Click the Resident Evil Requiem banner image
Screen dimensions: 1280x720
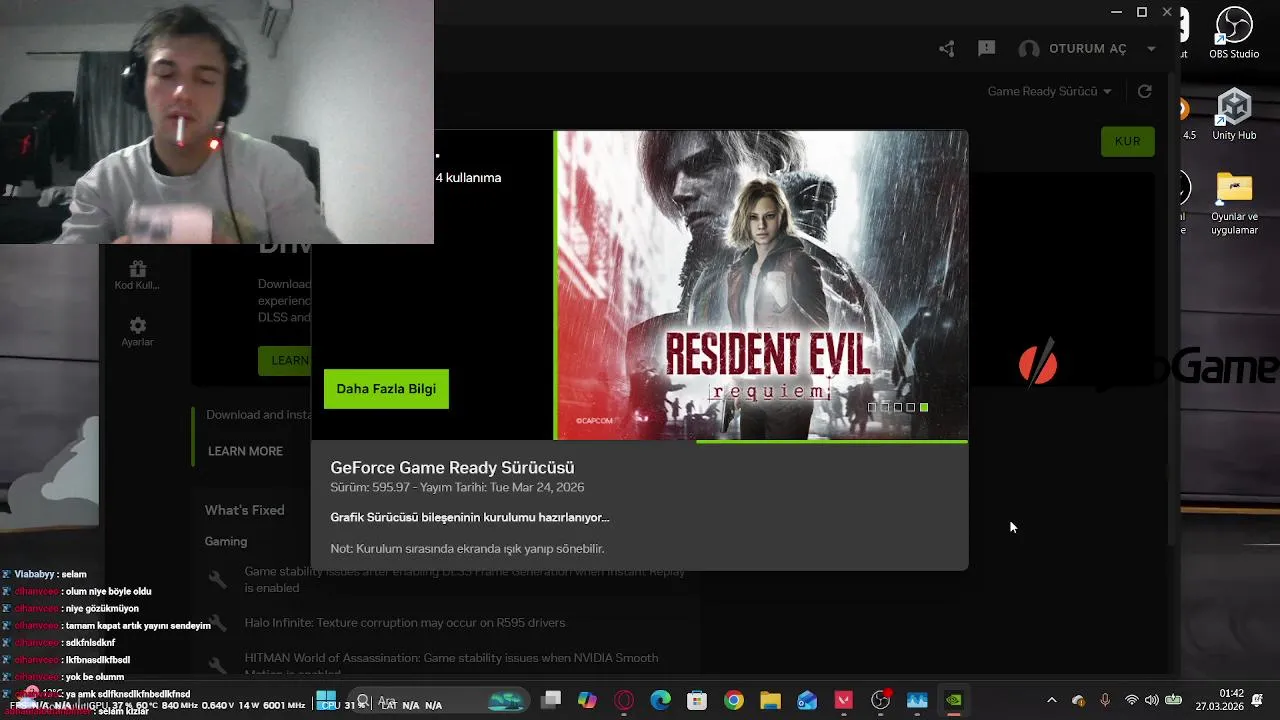point(761,284)
